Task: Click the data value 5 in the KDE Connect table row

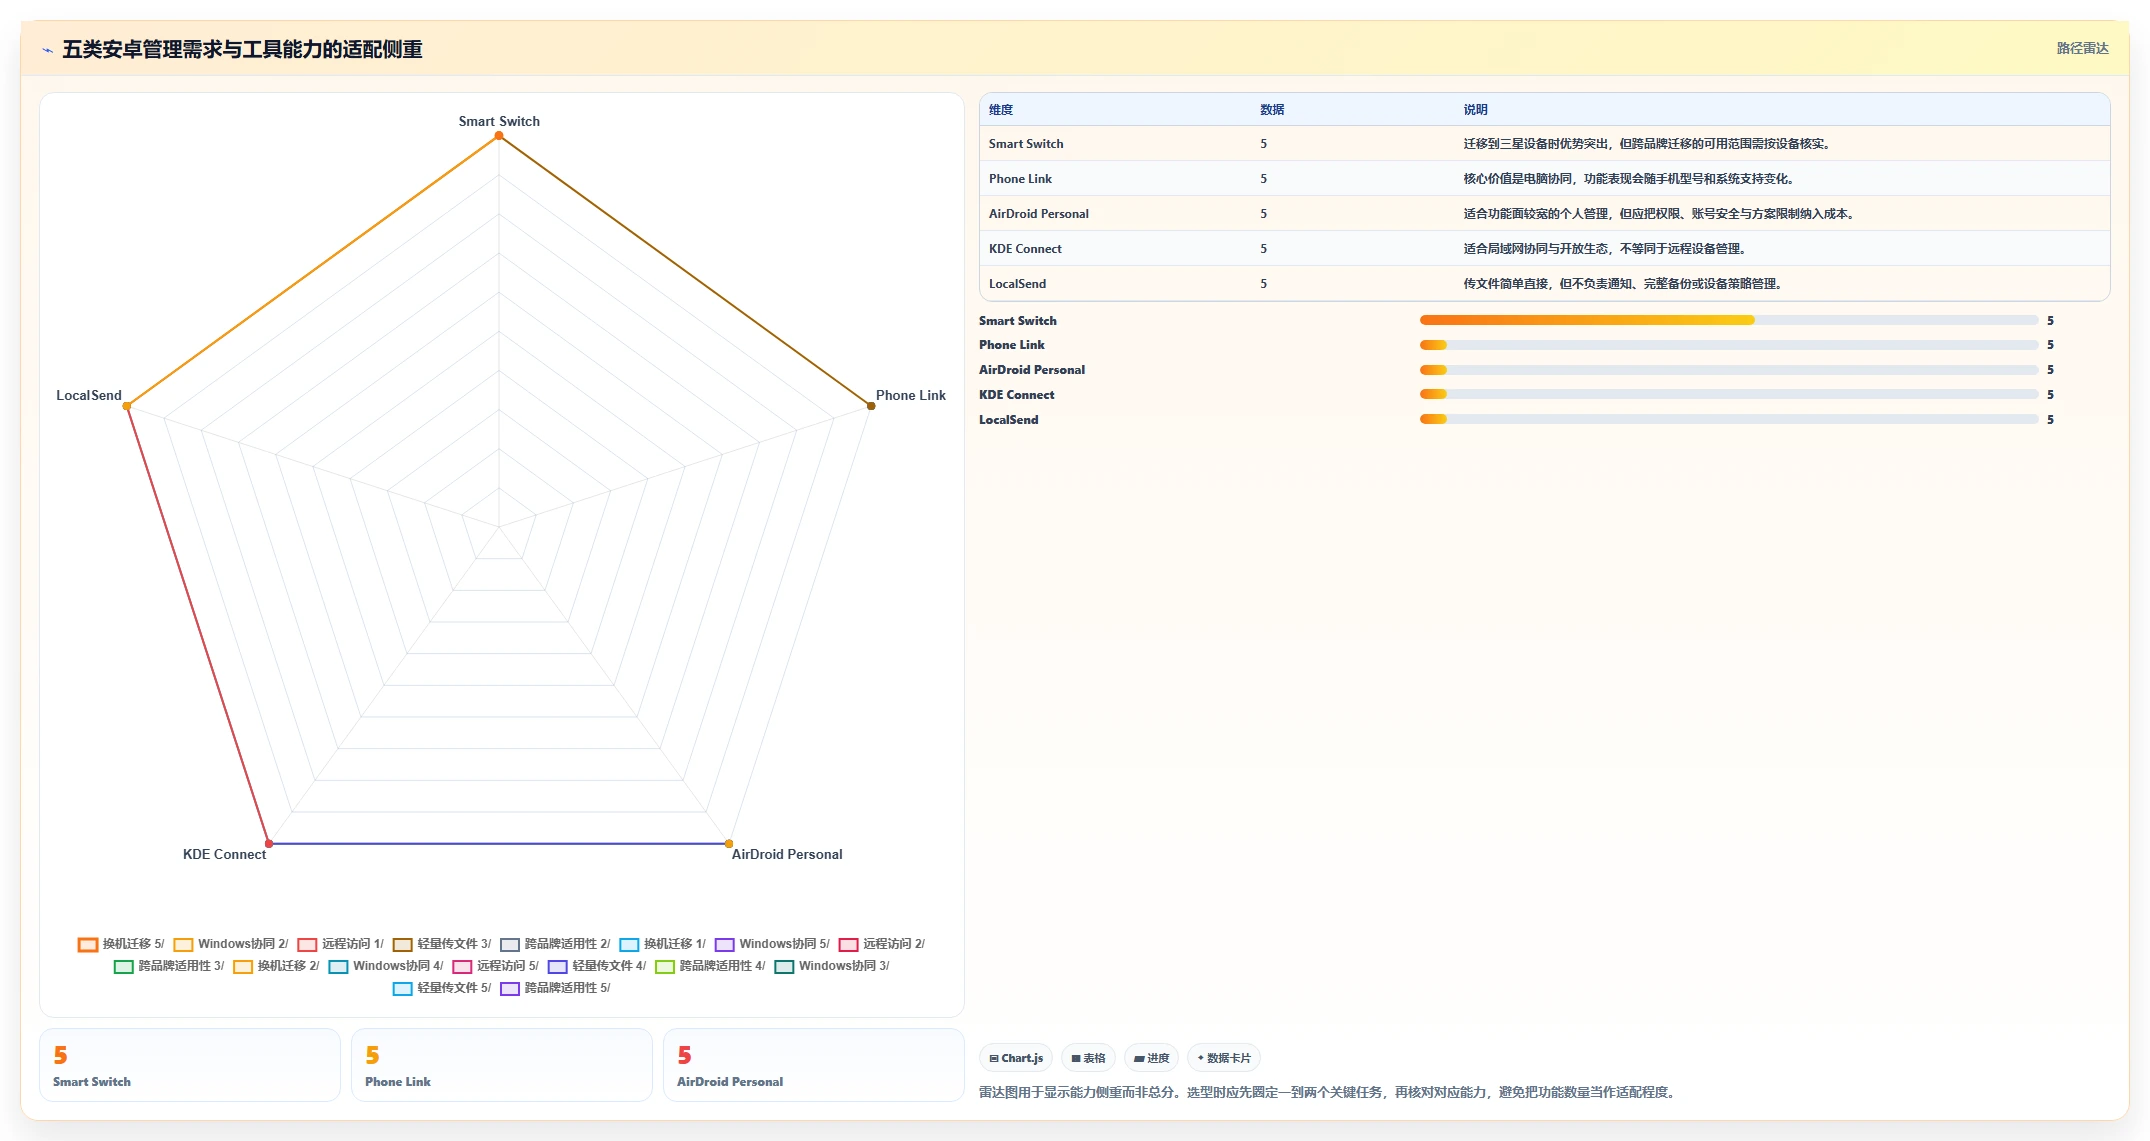Action: 1263,249
